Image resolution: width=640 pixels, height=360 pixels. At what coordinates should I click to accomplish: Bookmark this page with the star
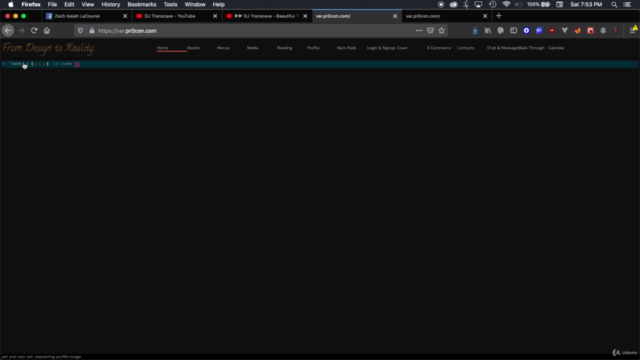442,31
